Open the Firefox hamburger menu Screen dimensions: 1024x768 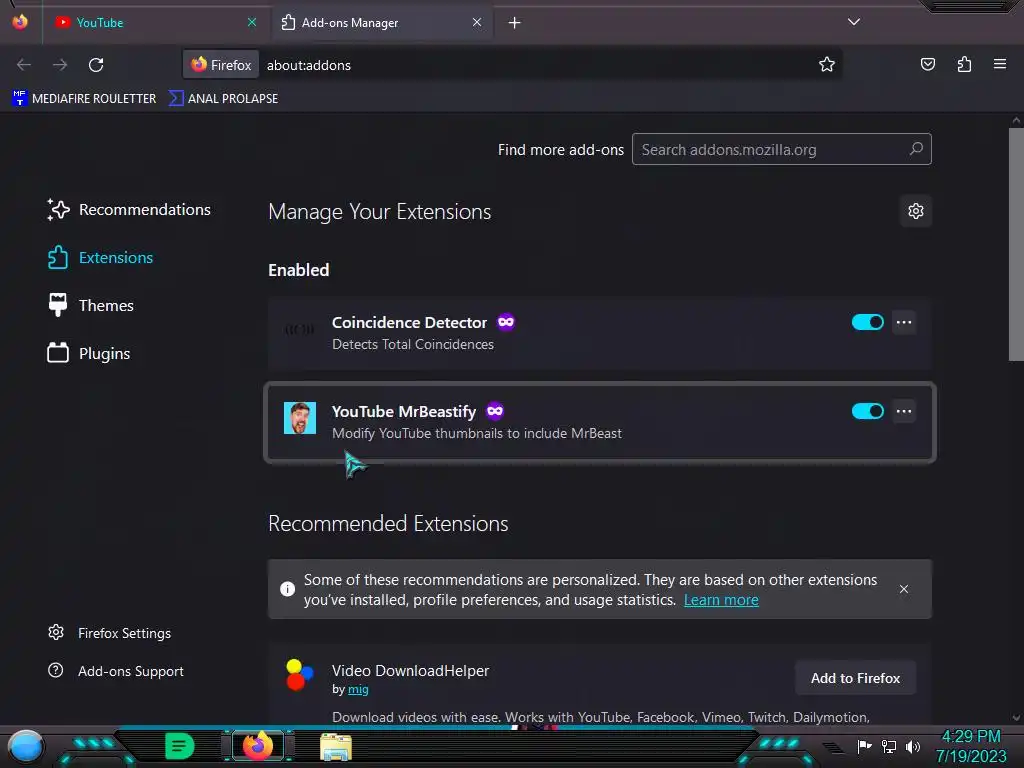coord(1000,64)
